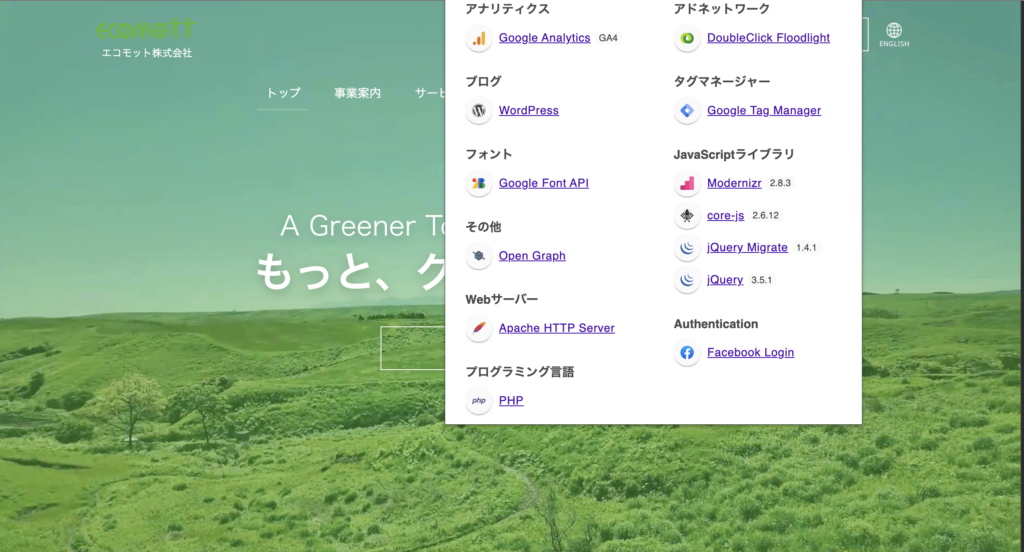Open the Apache HTTP Server link
Screen dimensions: 1024x552
pos(556,328)
